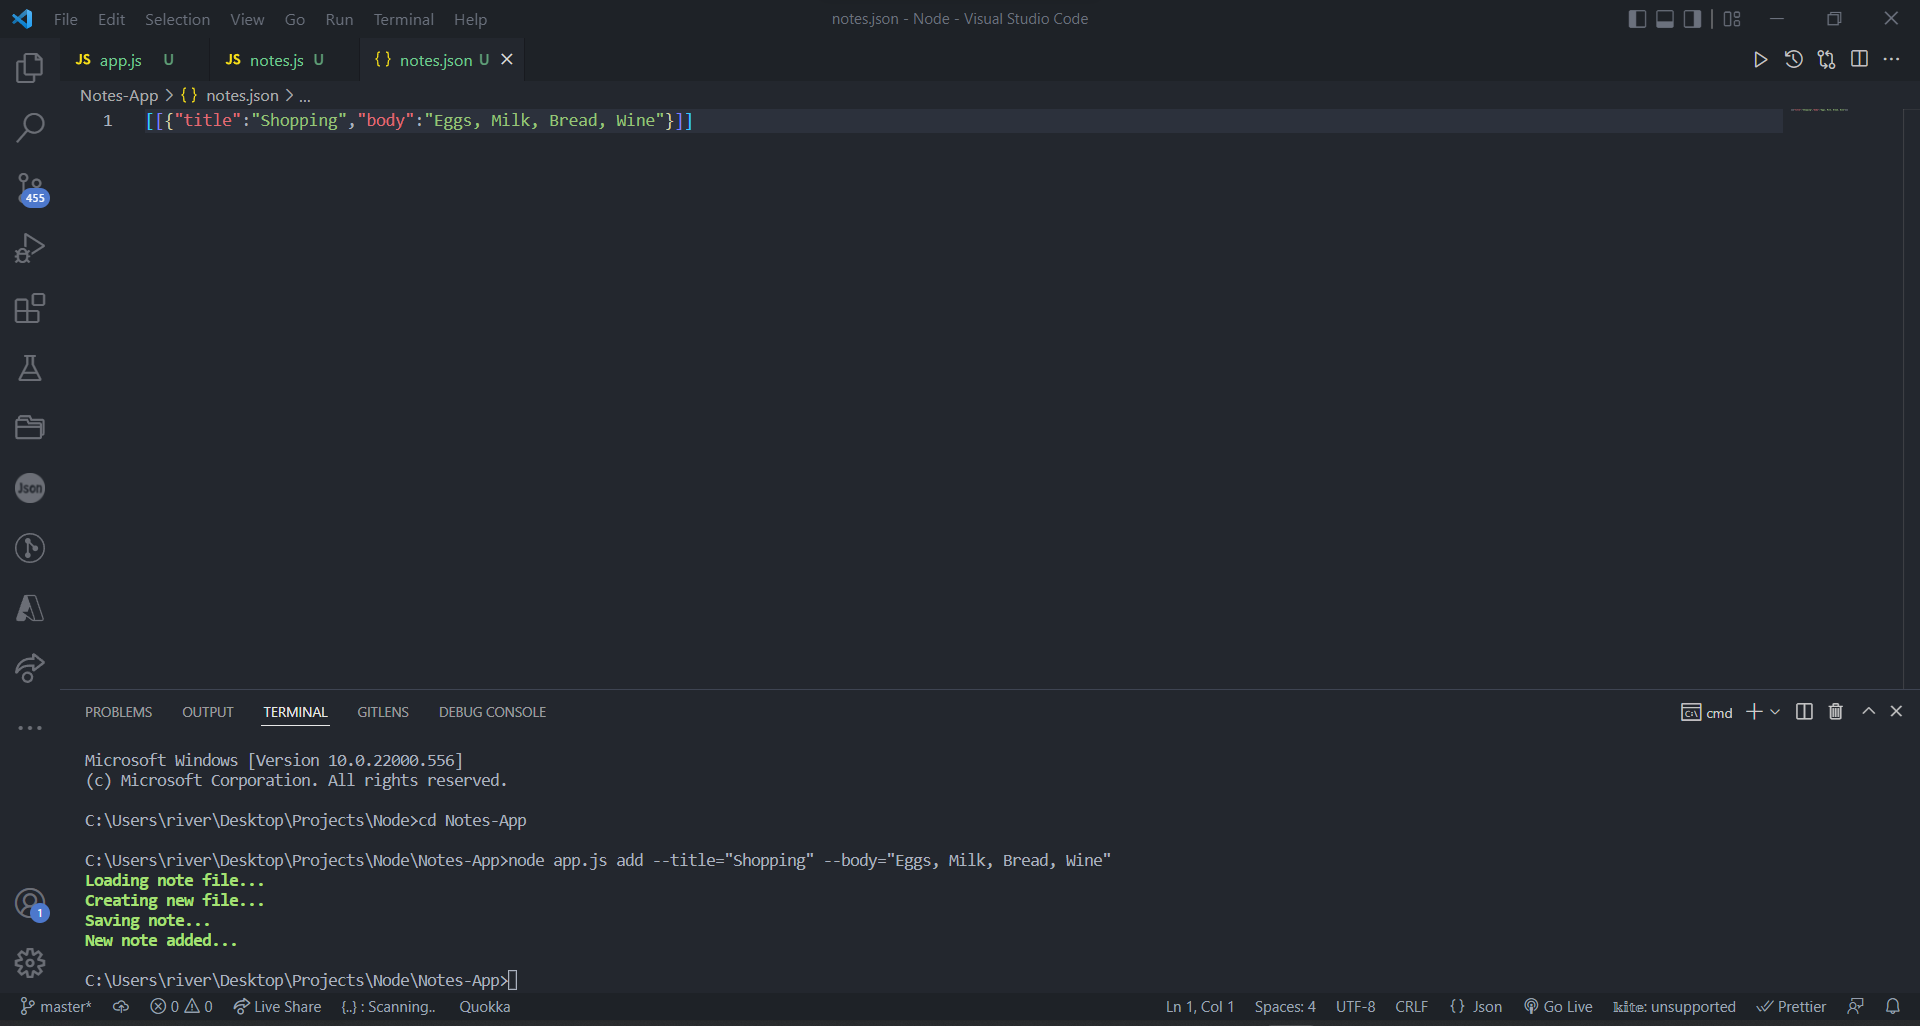Toggle the primary side bar visibility

pos(1637,18)
